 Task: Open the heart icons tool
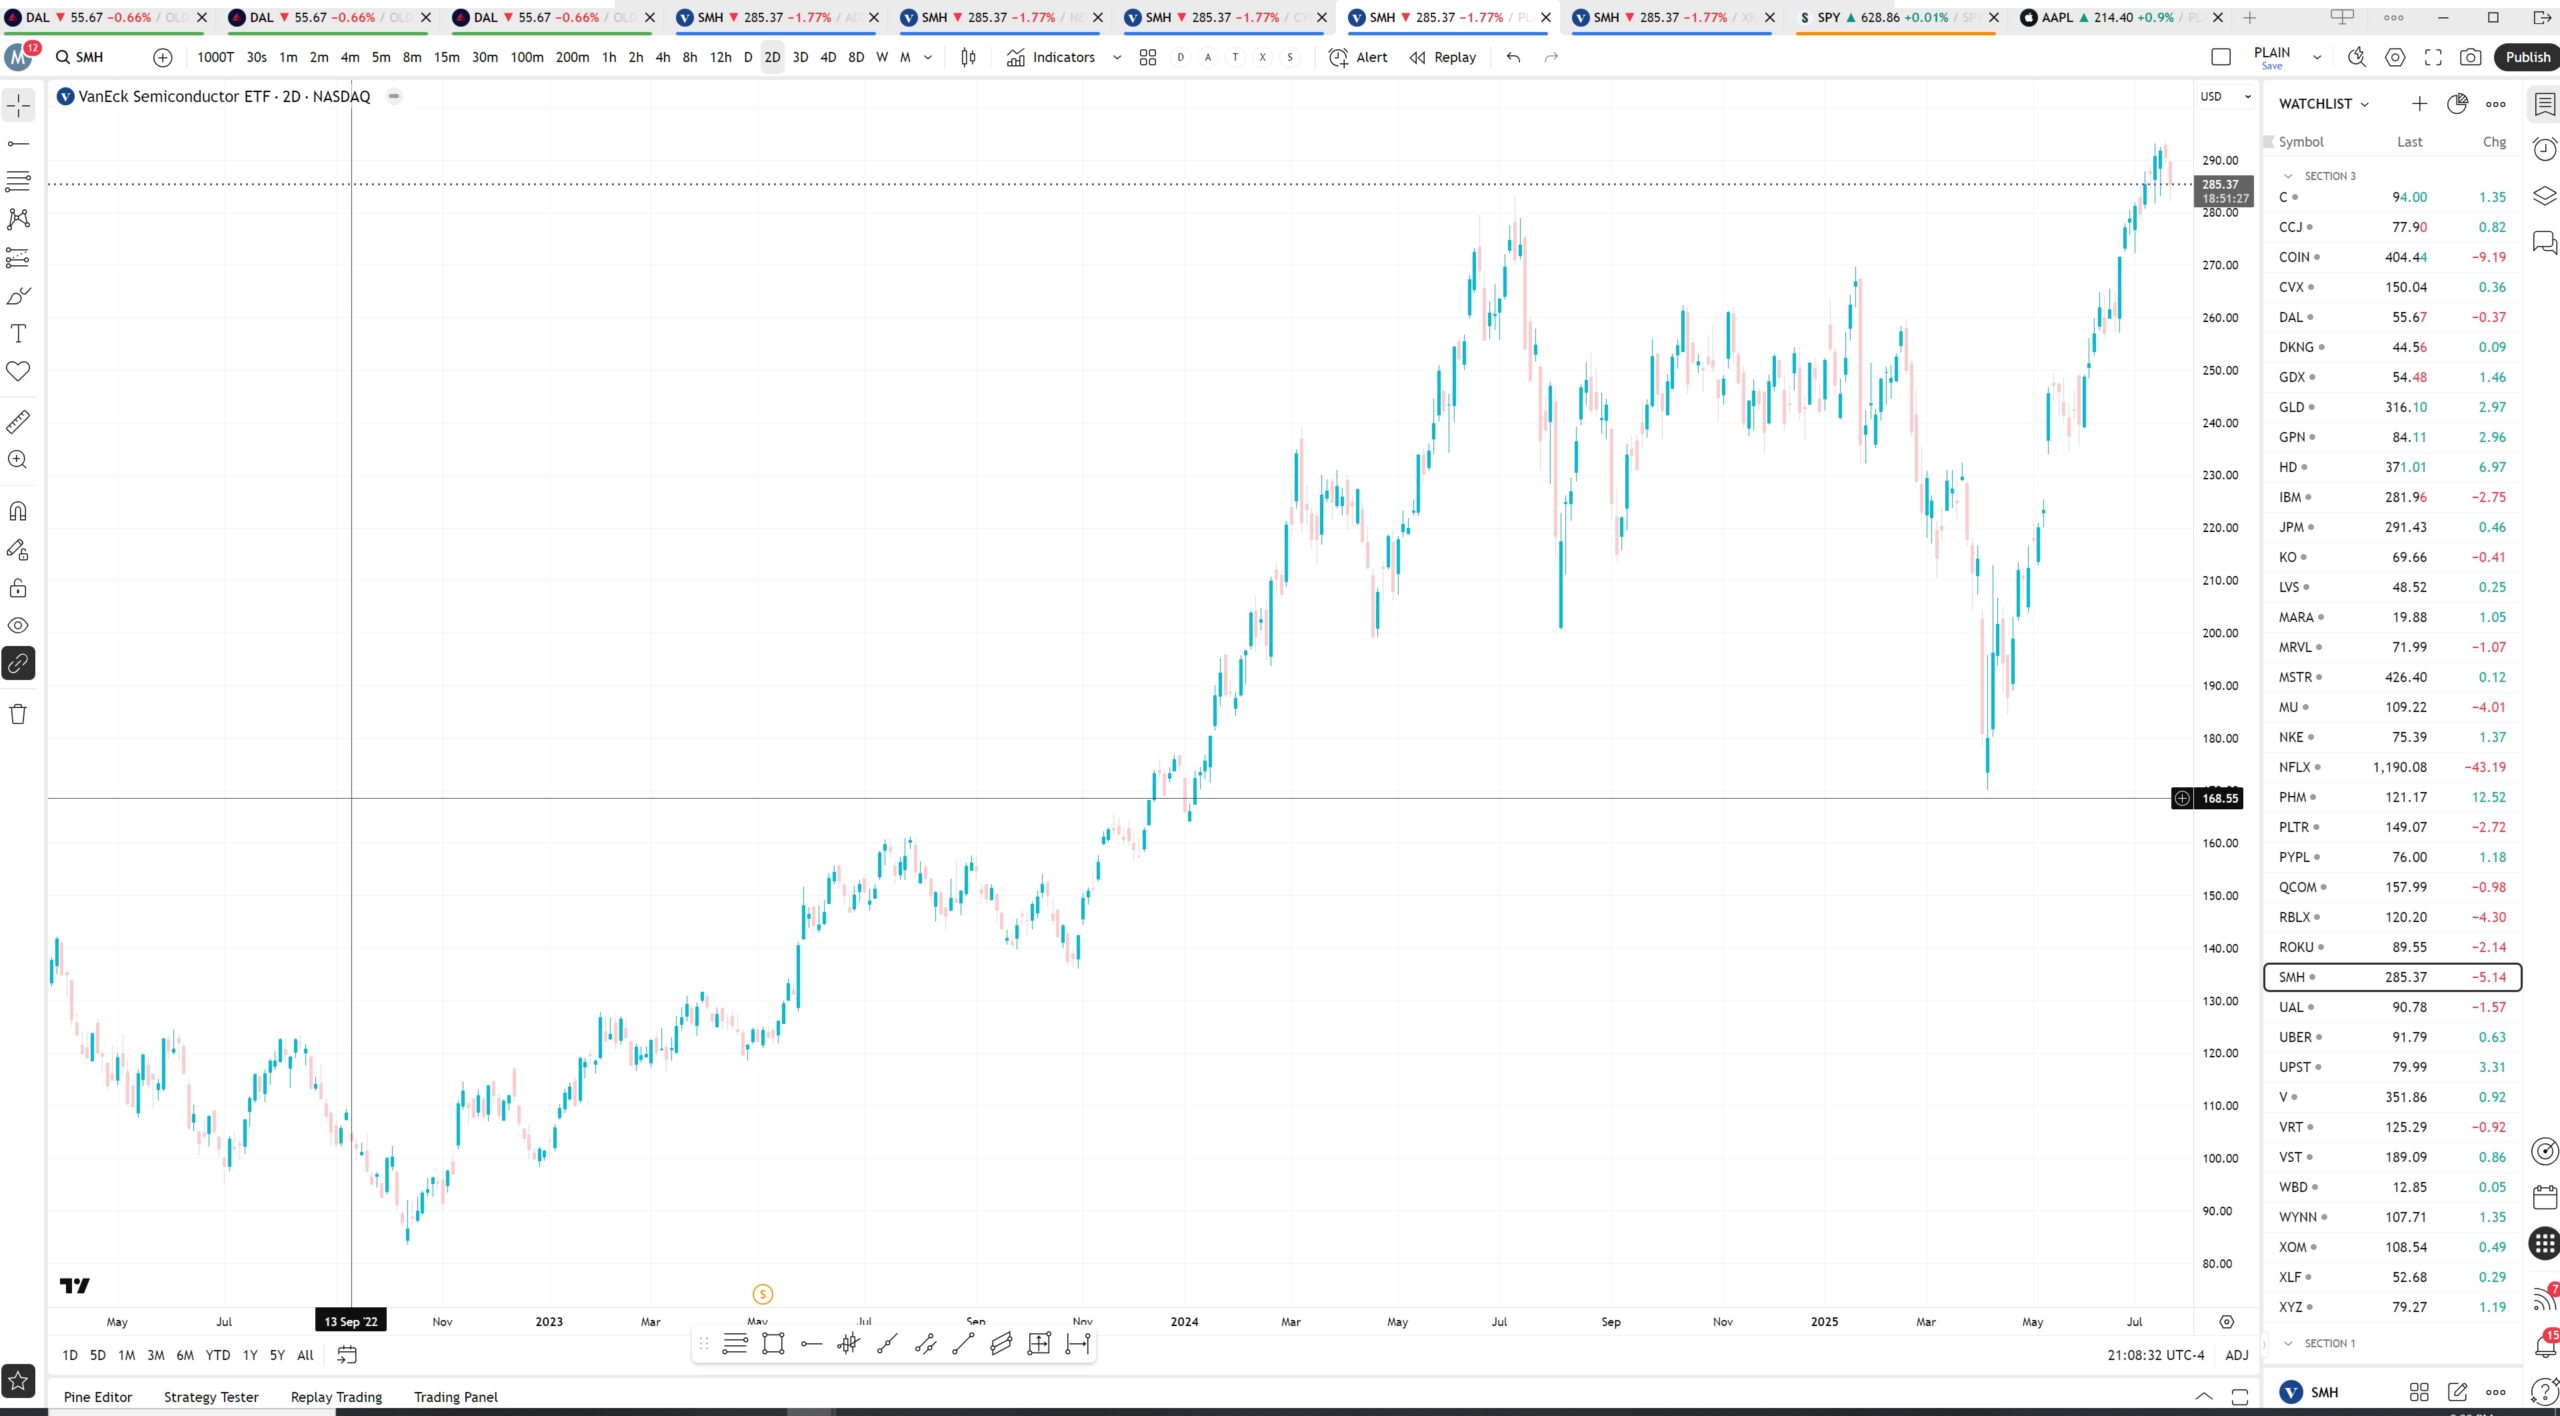pyautogui.click(x=18, y=371)
